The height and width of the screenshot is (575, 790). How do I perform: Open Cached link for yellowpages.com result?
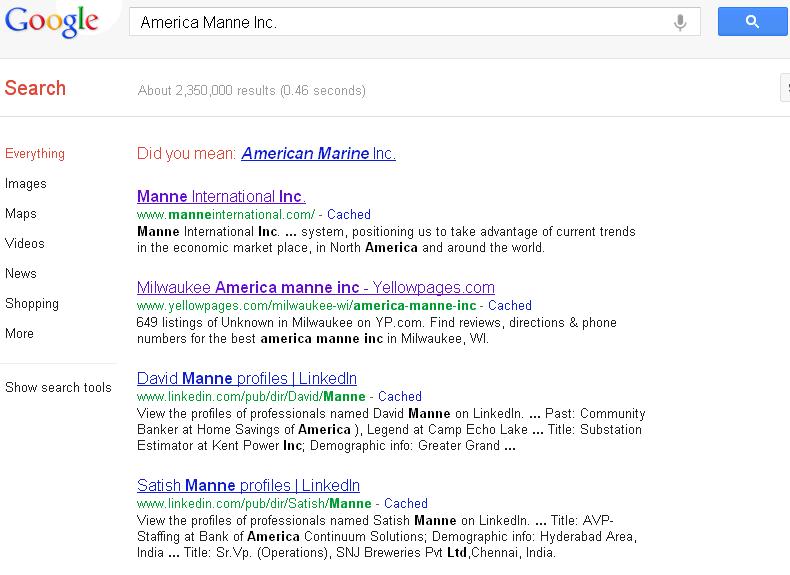tap(509, 306)
